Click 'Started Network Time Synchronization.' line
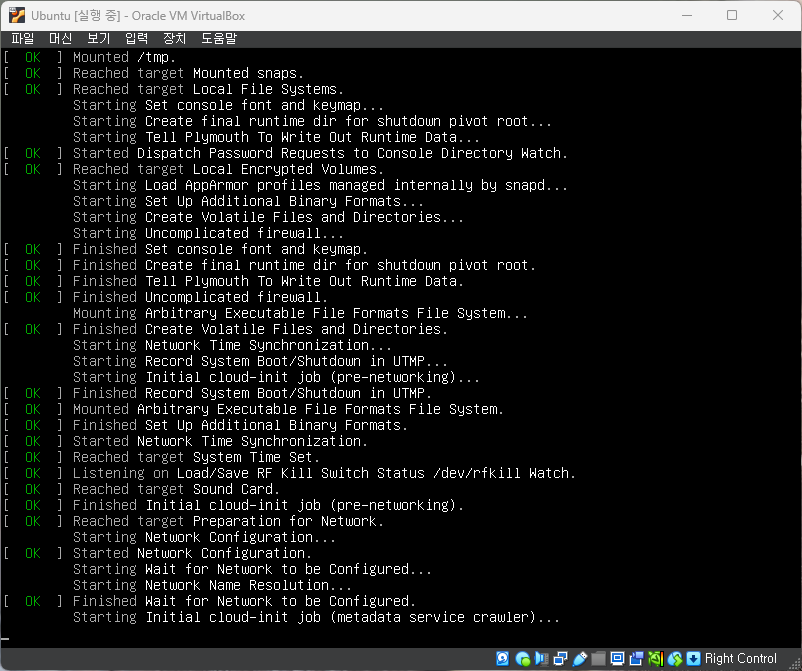 coord(220,441)
